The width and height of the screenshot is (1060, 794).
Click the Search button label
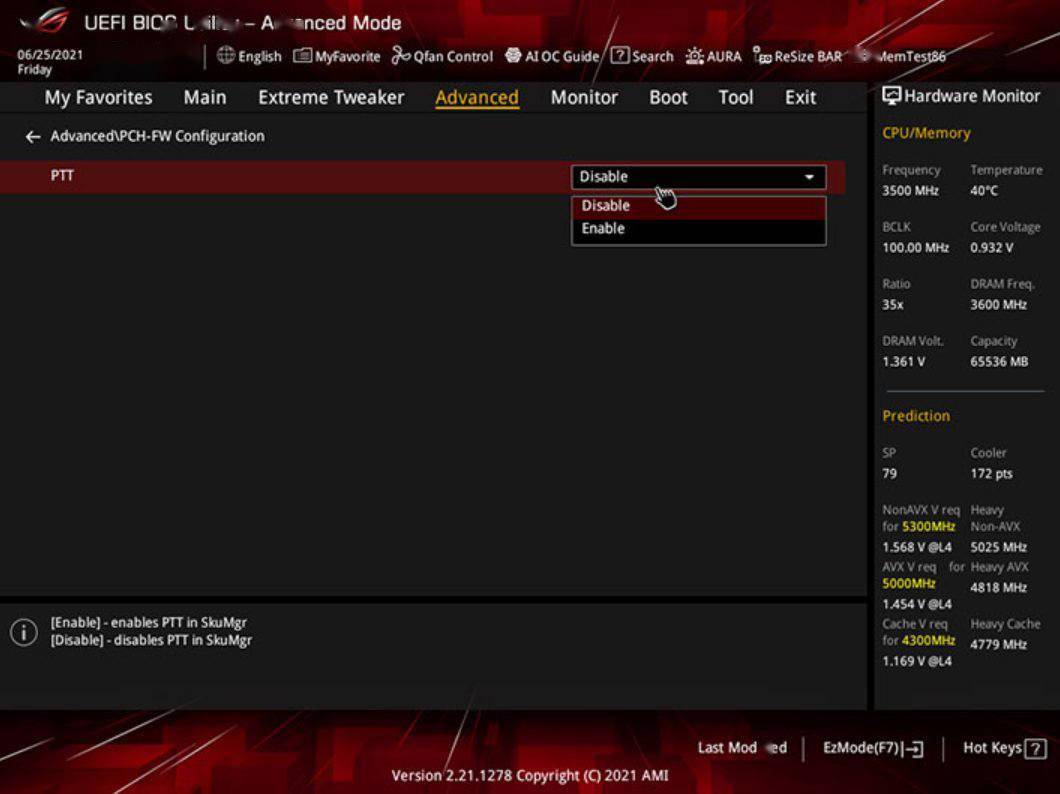tap(652, 57)
